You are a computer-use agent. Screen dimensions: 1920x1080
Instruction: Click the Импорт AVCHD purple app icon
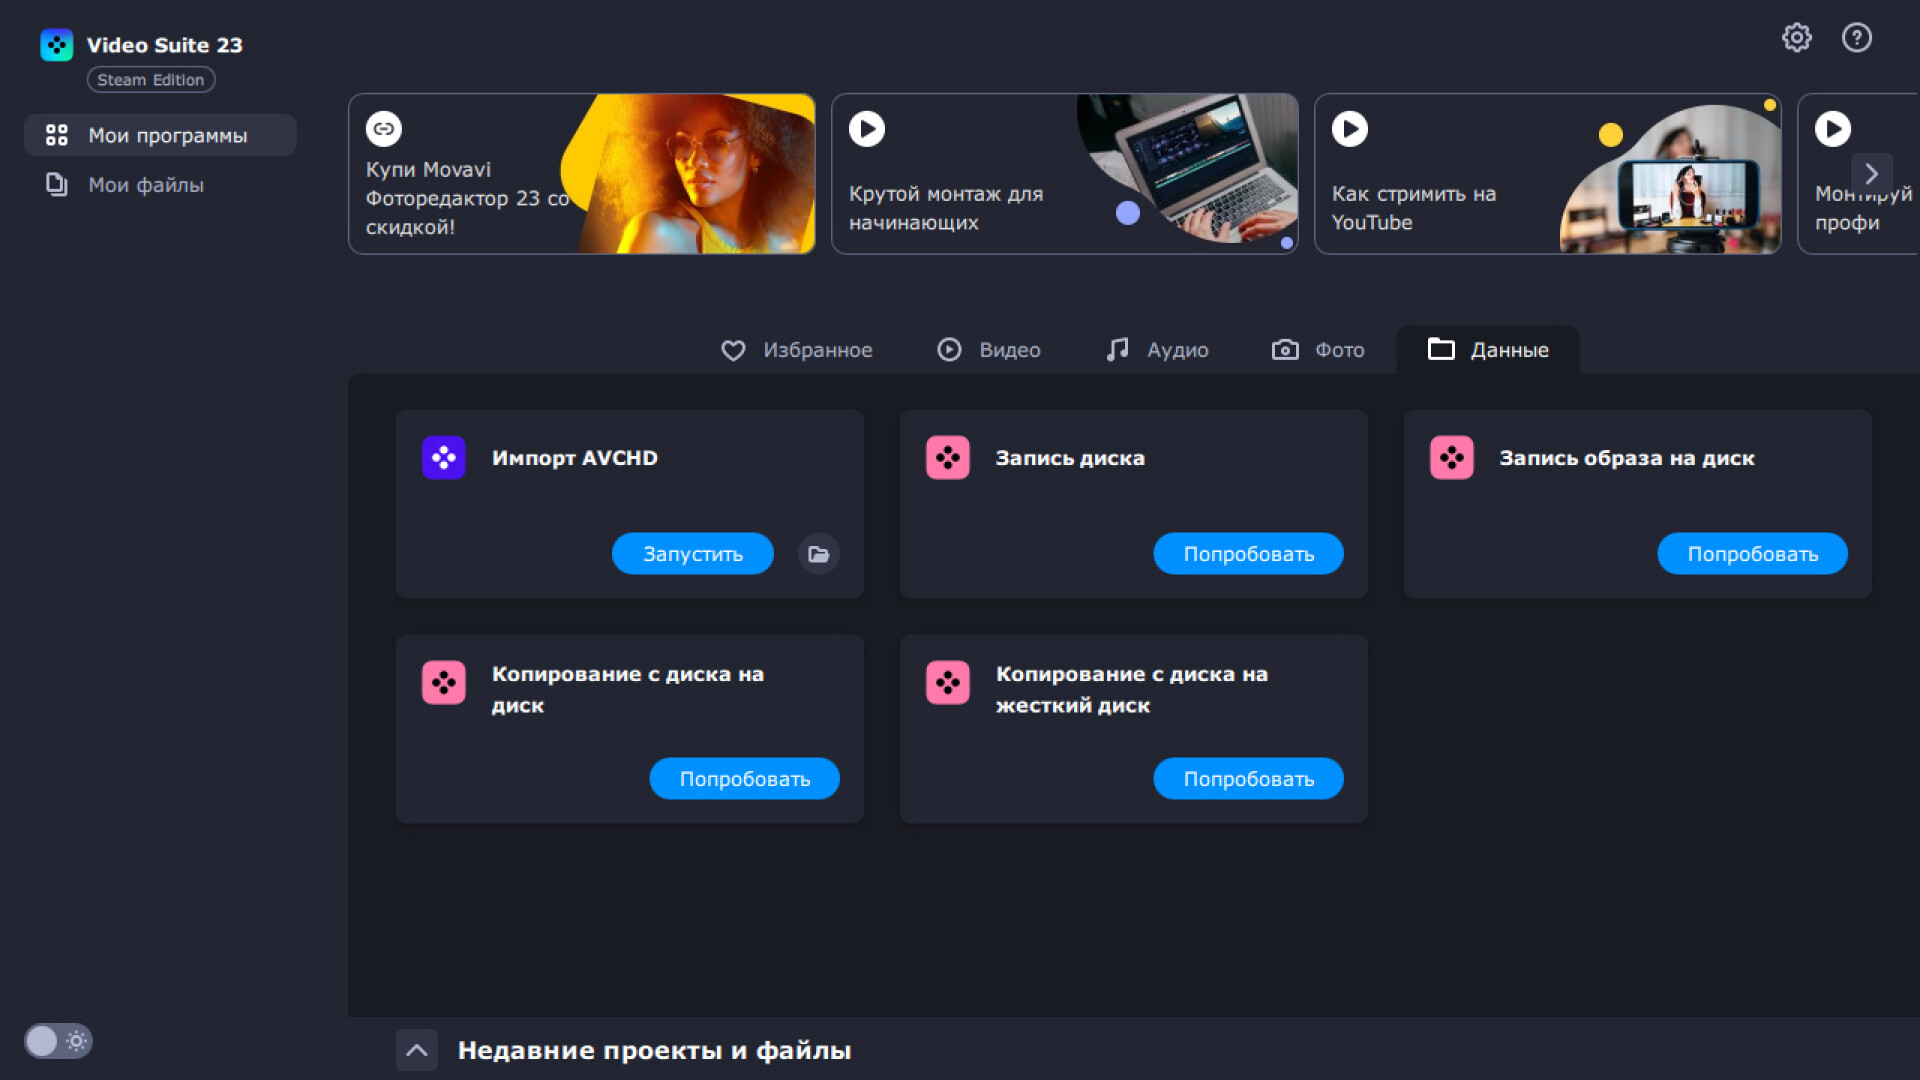444,458
